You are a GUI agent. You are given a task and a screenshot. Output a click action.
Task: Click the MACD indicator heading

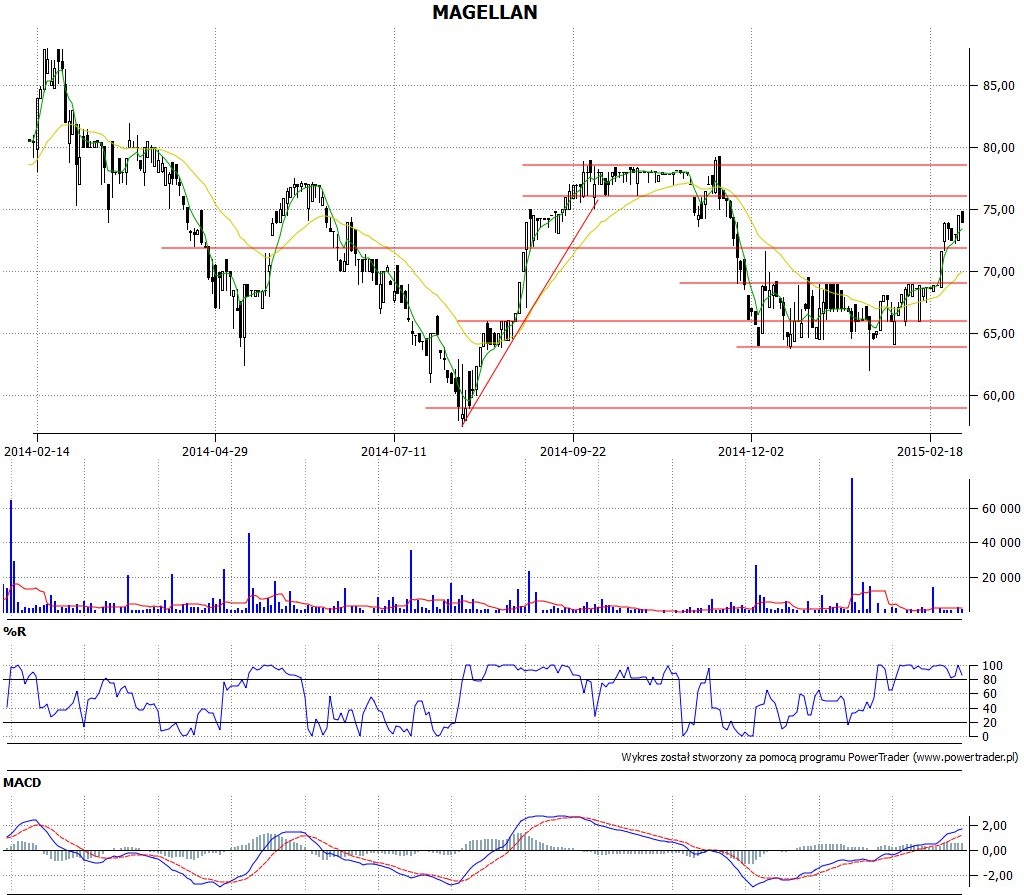22,783
